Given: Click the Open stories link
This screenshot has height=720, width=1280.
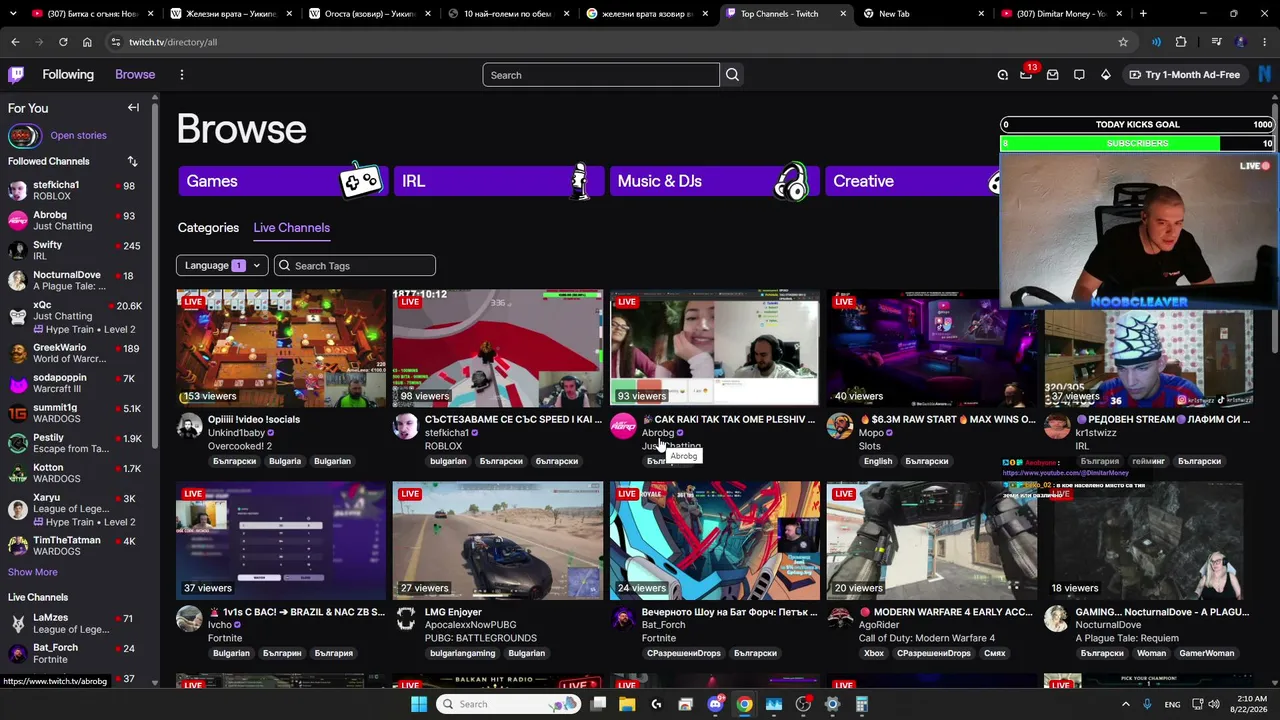Looking at the screenshot, I should 78,135.
